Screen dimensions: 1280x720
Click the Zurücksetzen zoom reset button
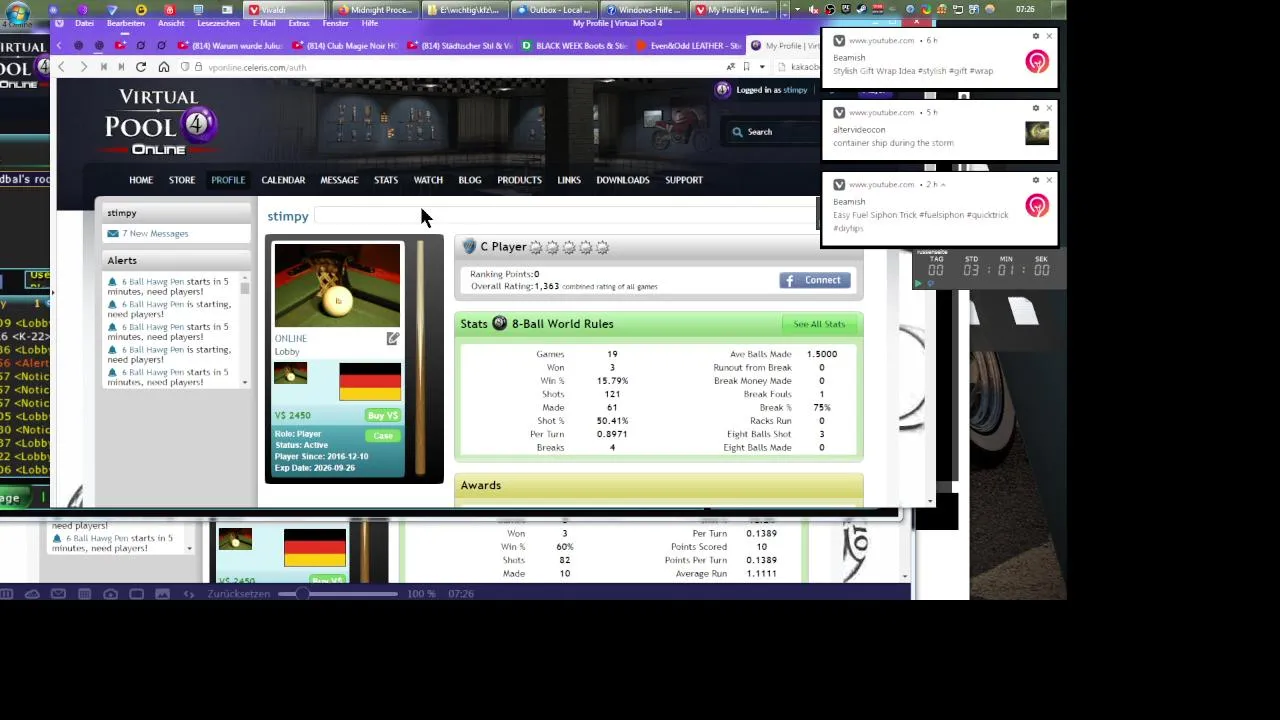point(239,594)
